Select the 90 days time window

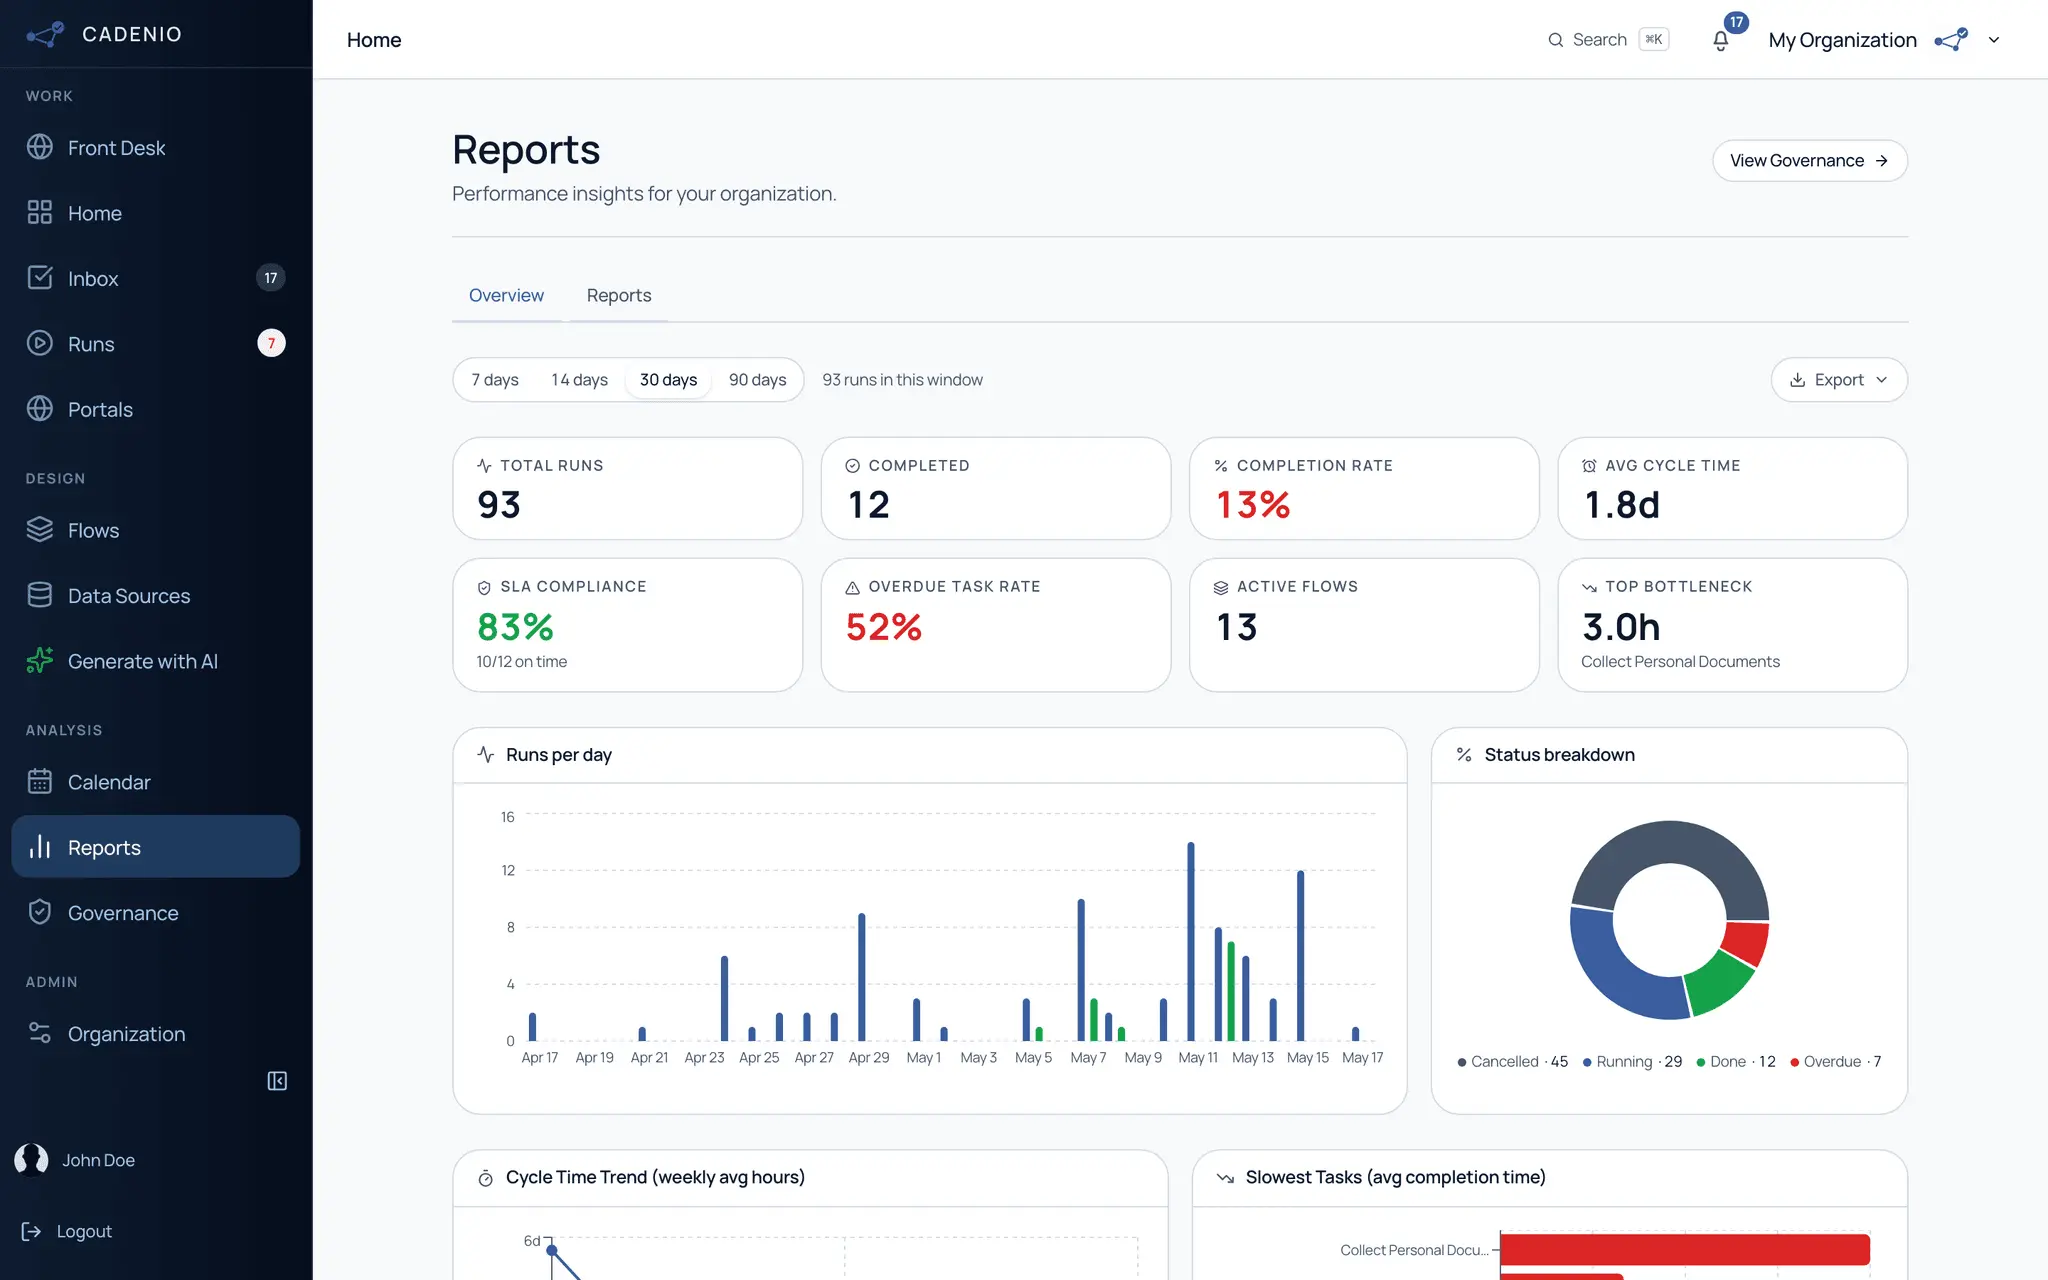[x=757, y=380]
